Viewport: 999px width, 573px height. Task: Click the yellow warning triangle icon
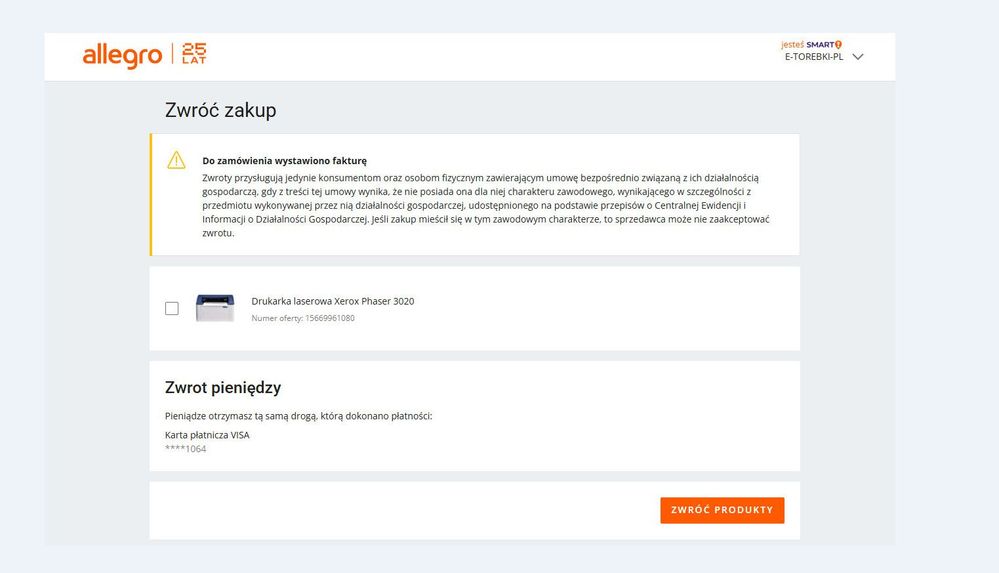pos(177,160)
